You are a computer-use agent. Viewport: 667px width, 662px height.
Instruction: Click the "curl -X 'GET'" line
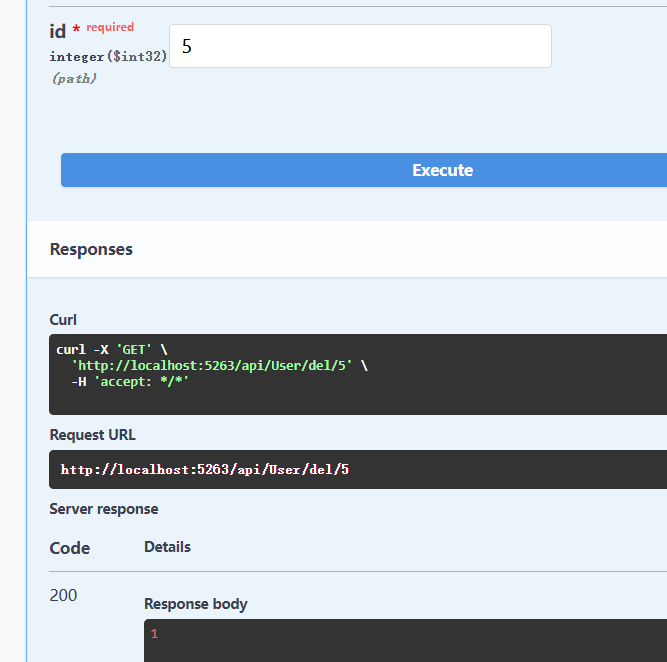112,350
